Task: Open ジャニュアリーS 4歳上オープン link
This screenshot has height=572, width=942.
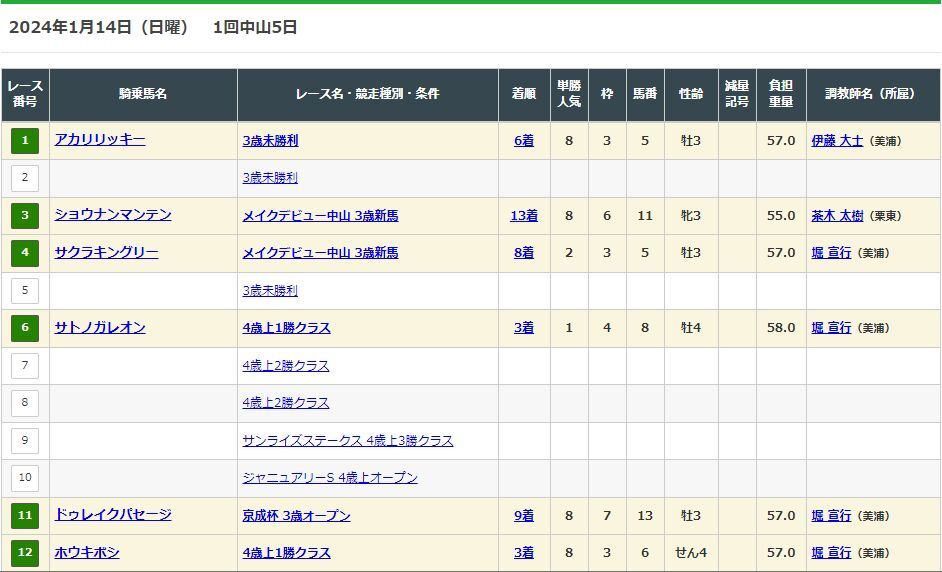Action: (330, 478)
